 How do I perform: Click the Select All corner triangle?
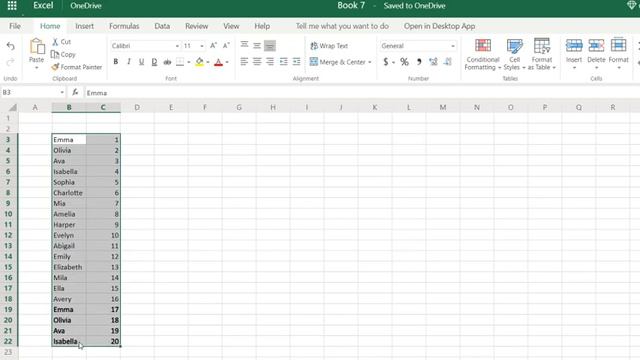pos(12,108)
